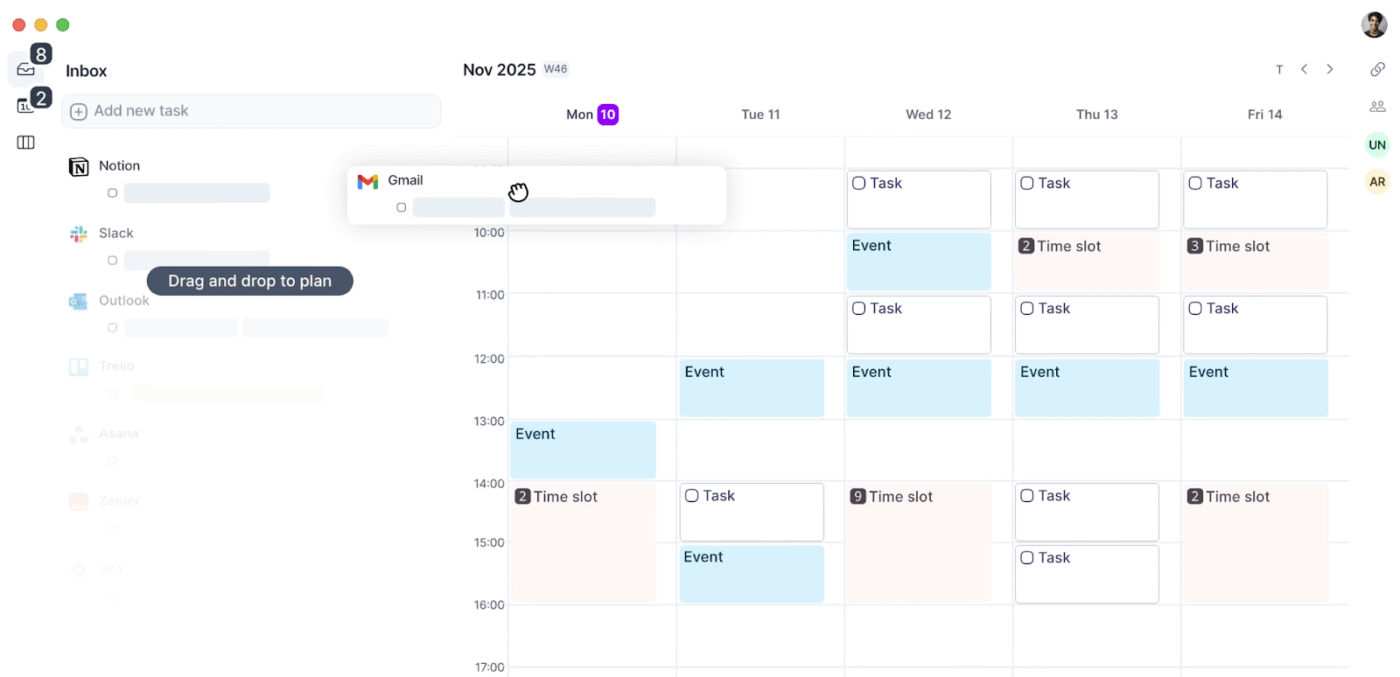
Task: Open the profile avatar at top right
Action: [1374, 25]
